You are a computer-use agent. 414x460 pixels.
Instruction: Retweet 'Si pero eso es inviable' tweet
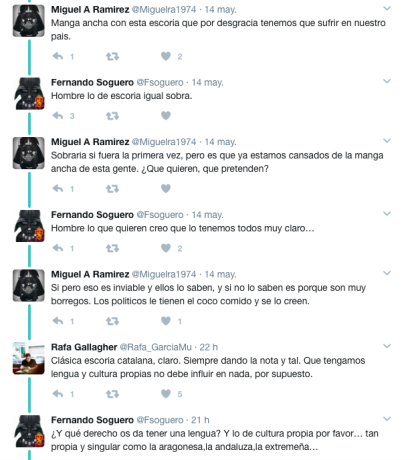112,321
